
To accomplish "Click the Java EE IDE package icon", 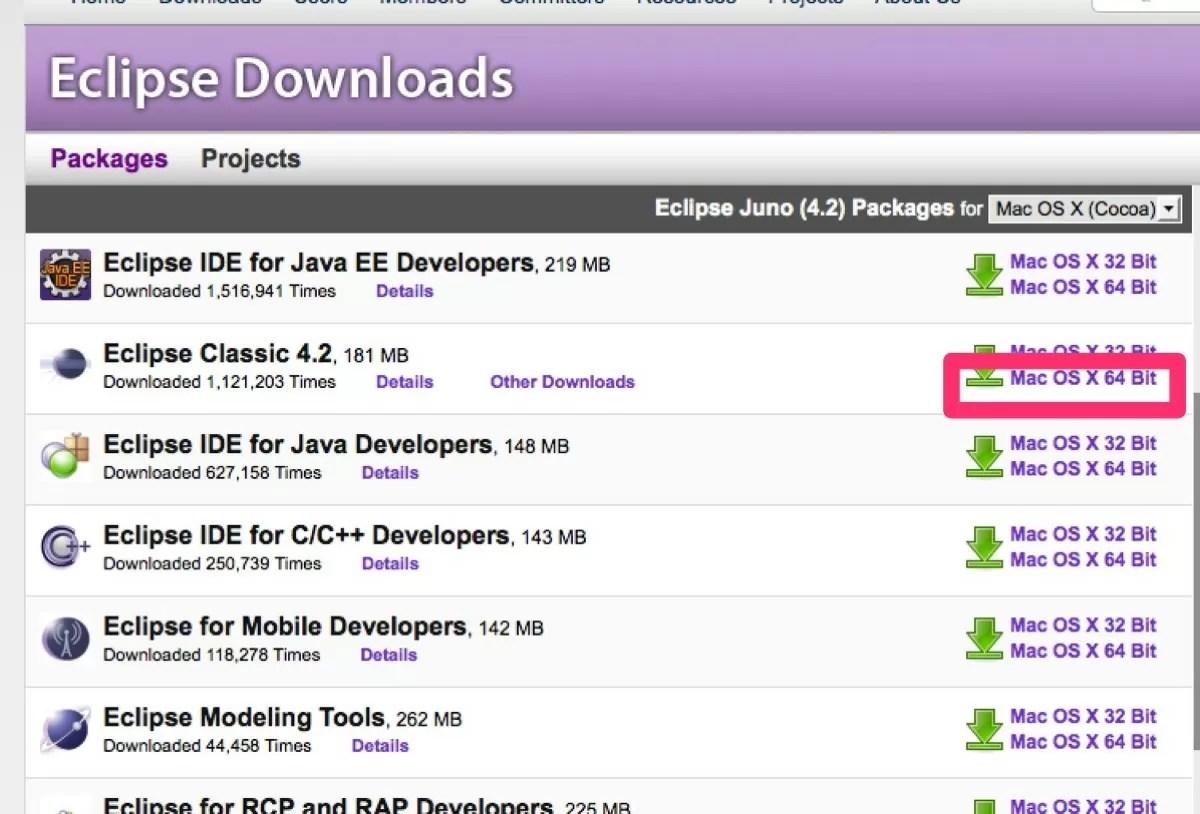I will point(65,275).
